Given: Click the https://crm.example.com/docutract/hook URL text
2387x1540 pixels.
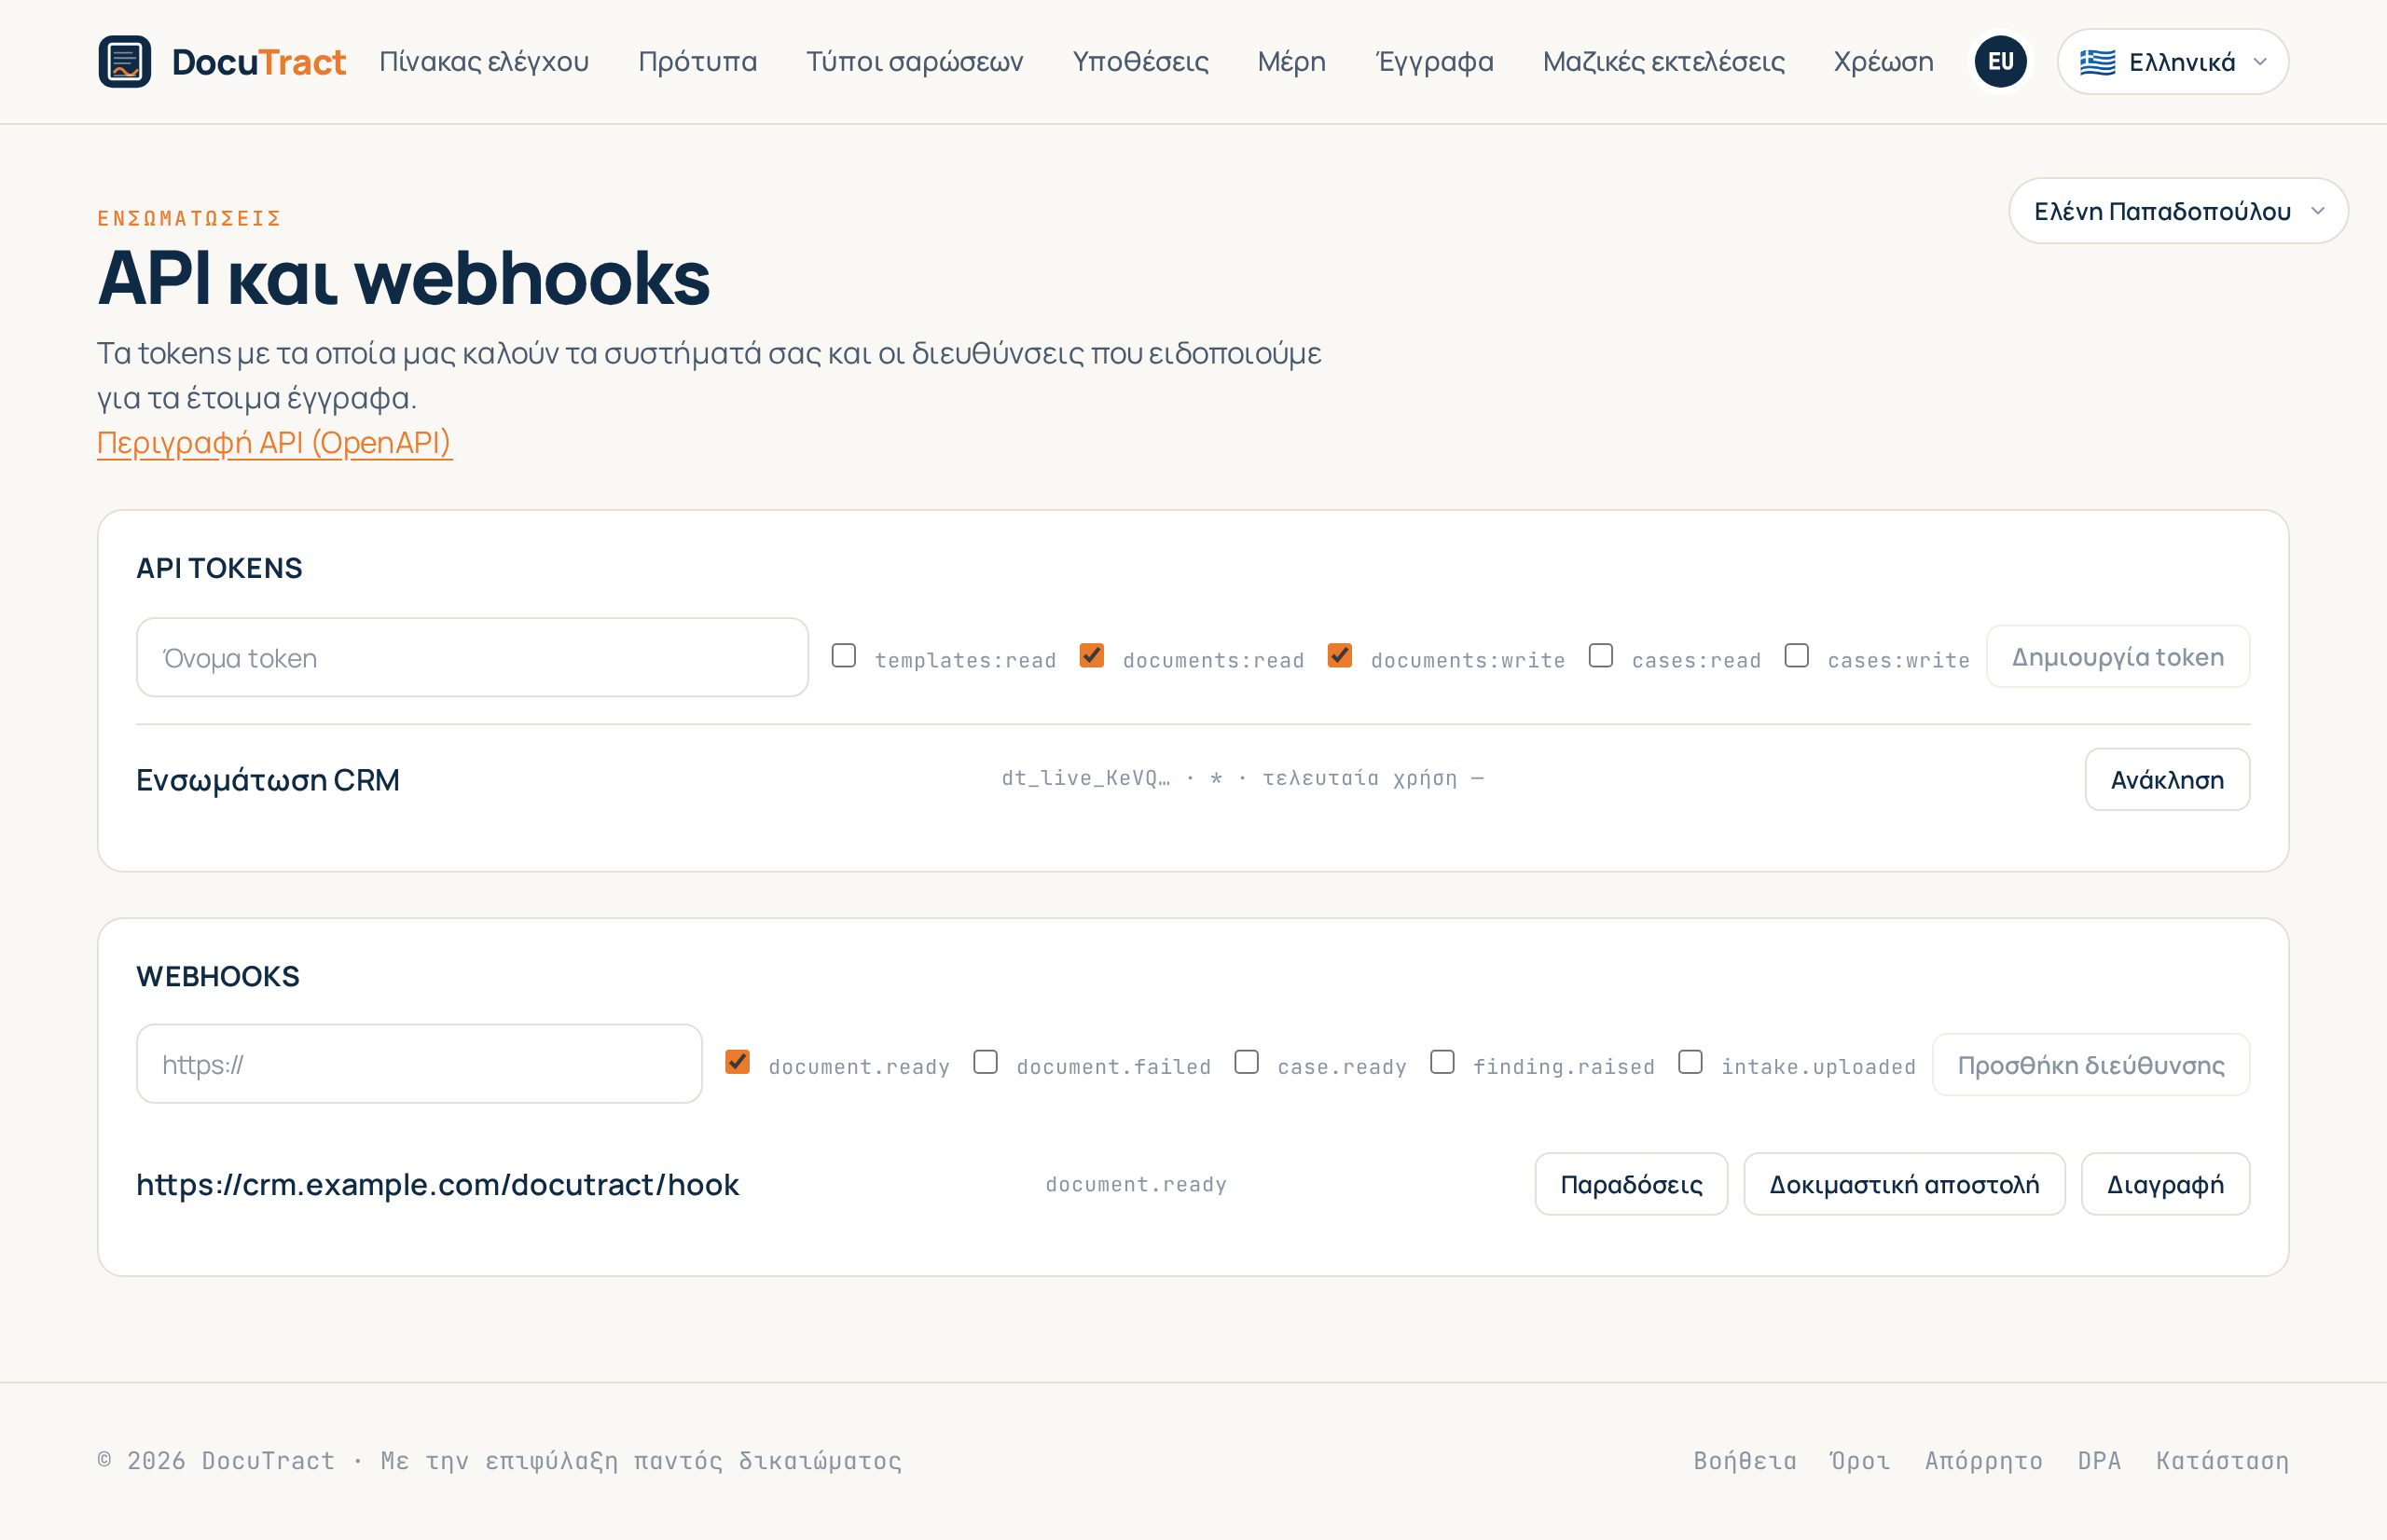Looking at the screenshot, I should coord(438,1185).
